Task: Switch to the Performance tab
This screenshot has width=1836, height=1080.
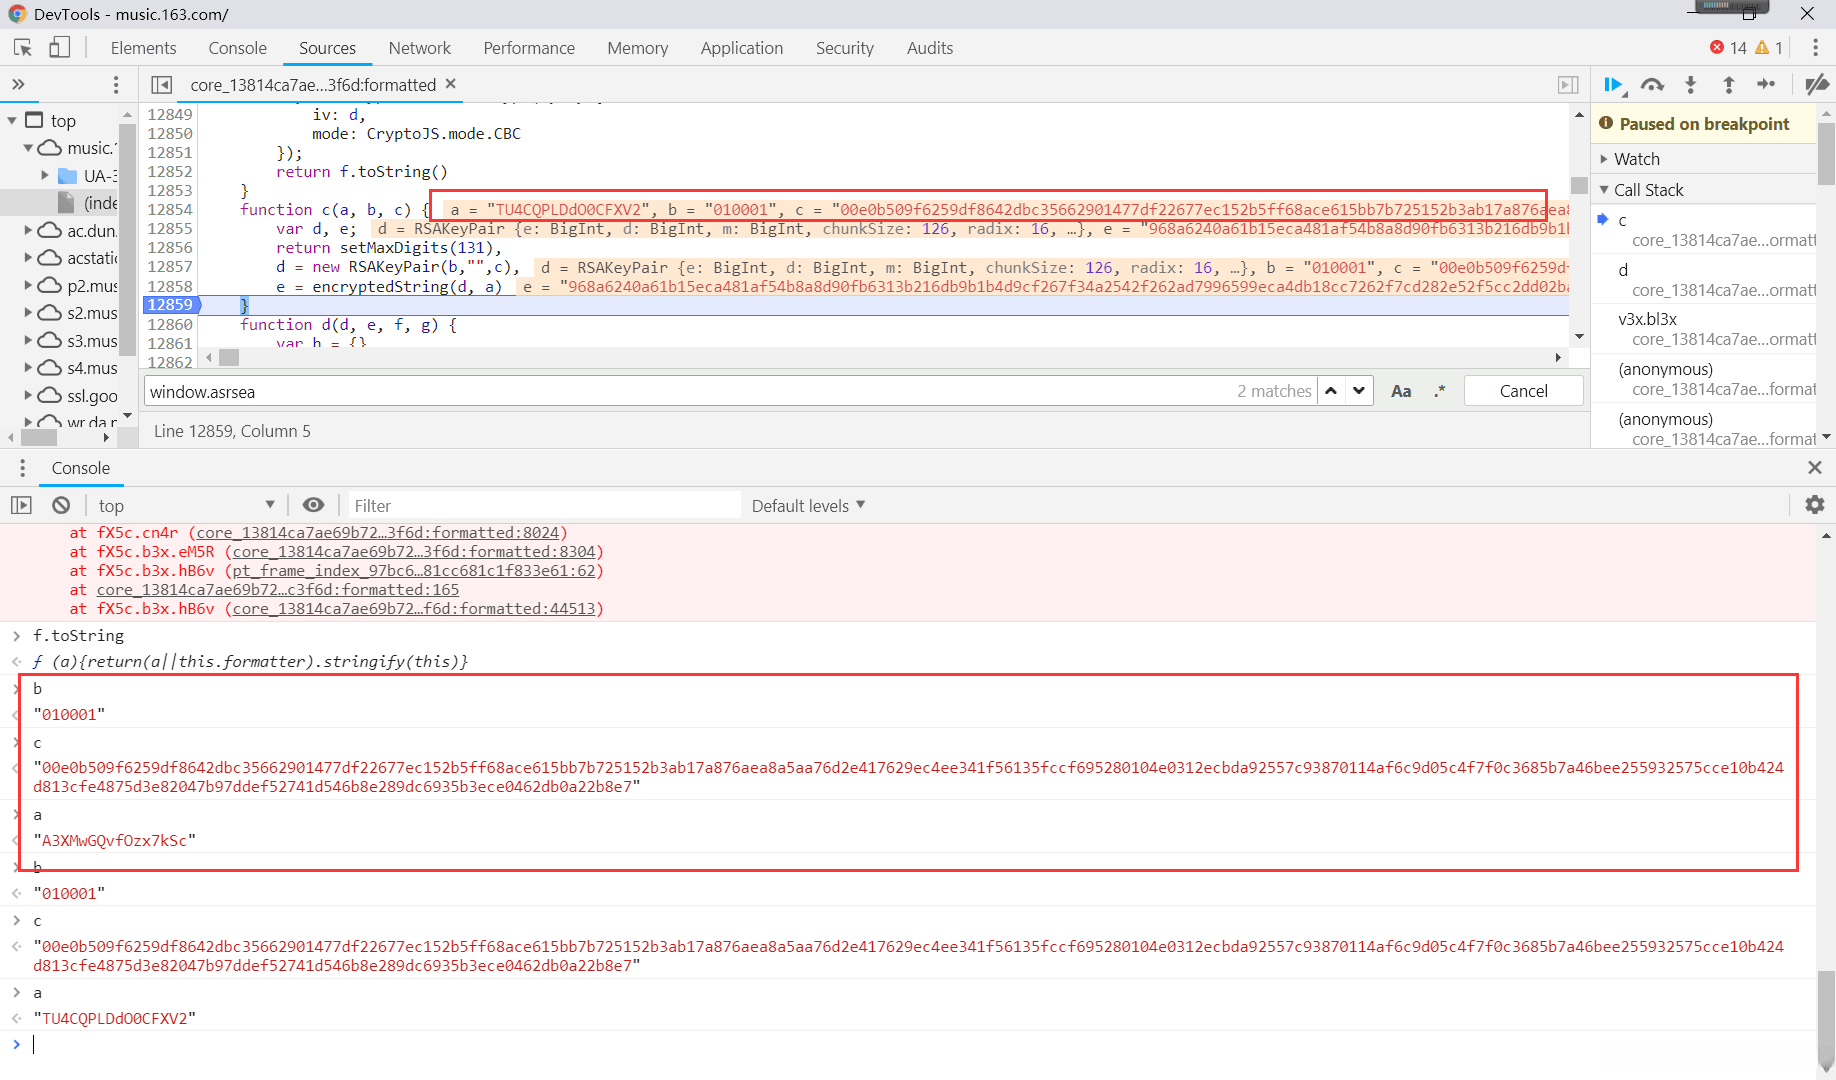Action: tap(529, 48)
